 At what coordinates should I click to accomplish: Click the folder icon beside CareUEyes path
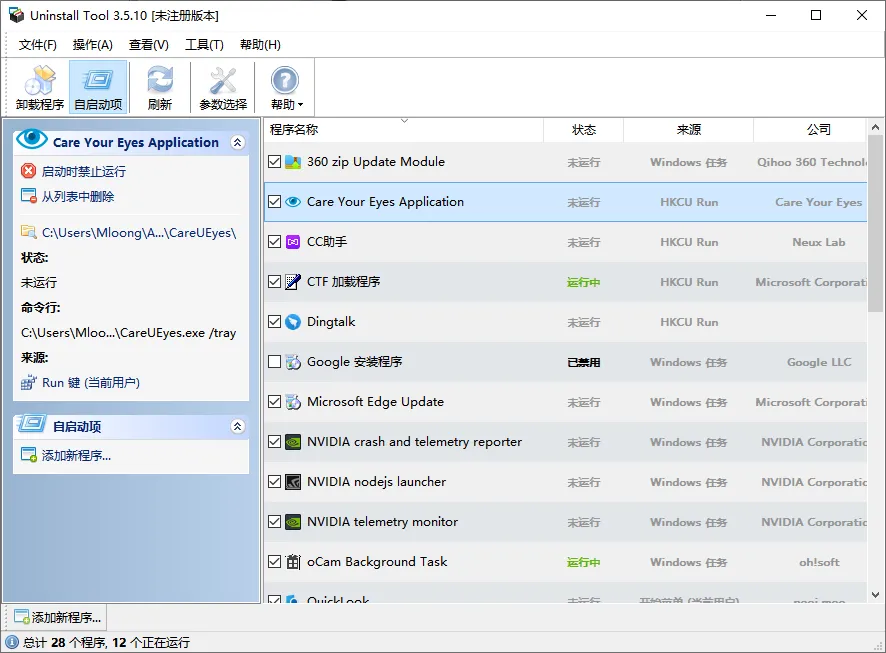(x=28, y=232)
